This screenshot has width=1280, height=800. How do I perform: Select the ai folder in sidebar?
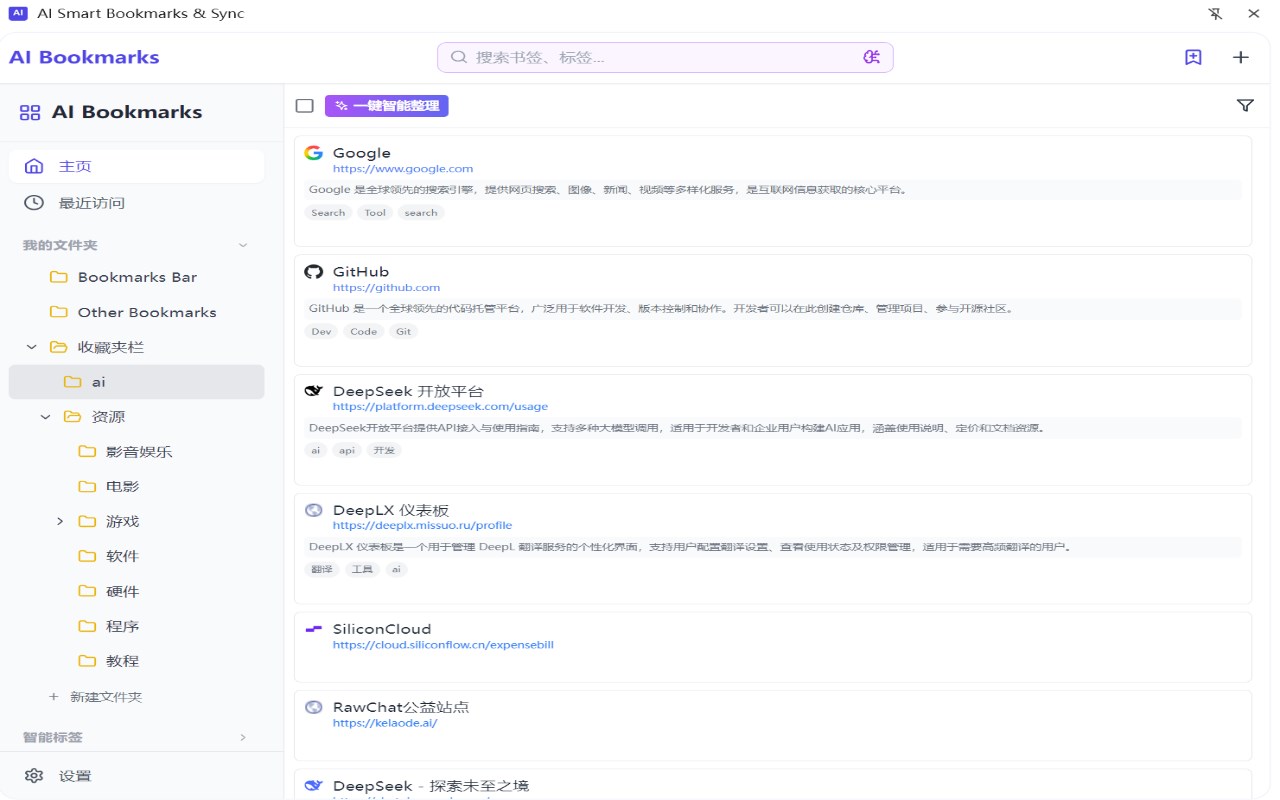click(136, 382)
